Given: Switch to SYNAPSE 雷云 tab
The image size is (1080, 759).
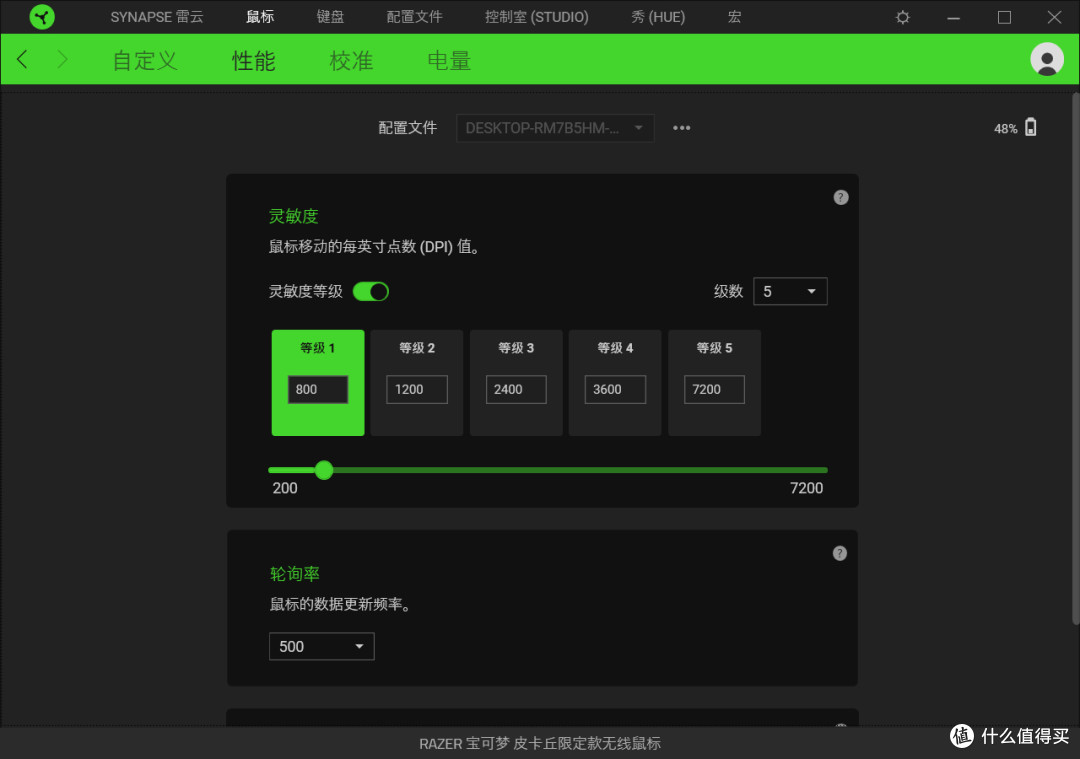Looking at the screenshot, I should coord(157,17).
